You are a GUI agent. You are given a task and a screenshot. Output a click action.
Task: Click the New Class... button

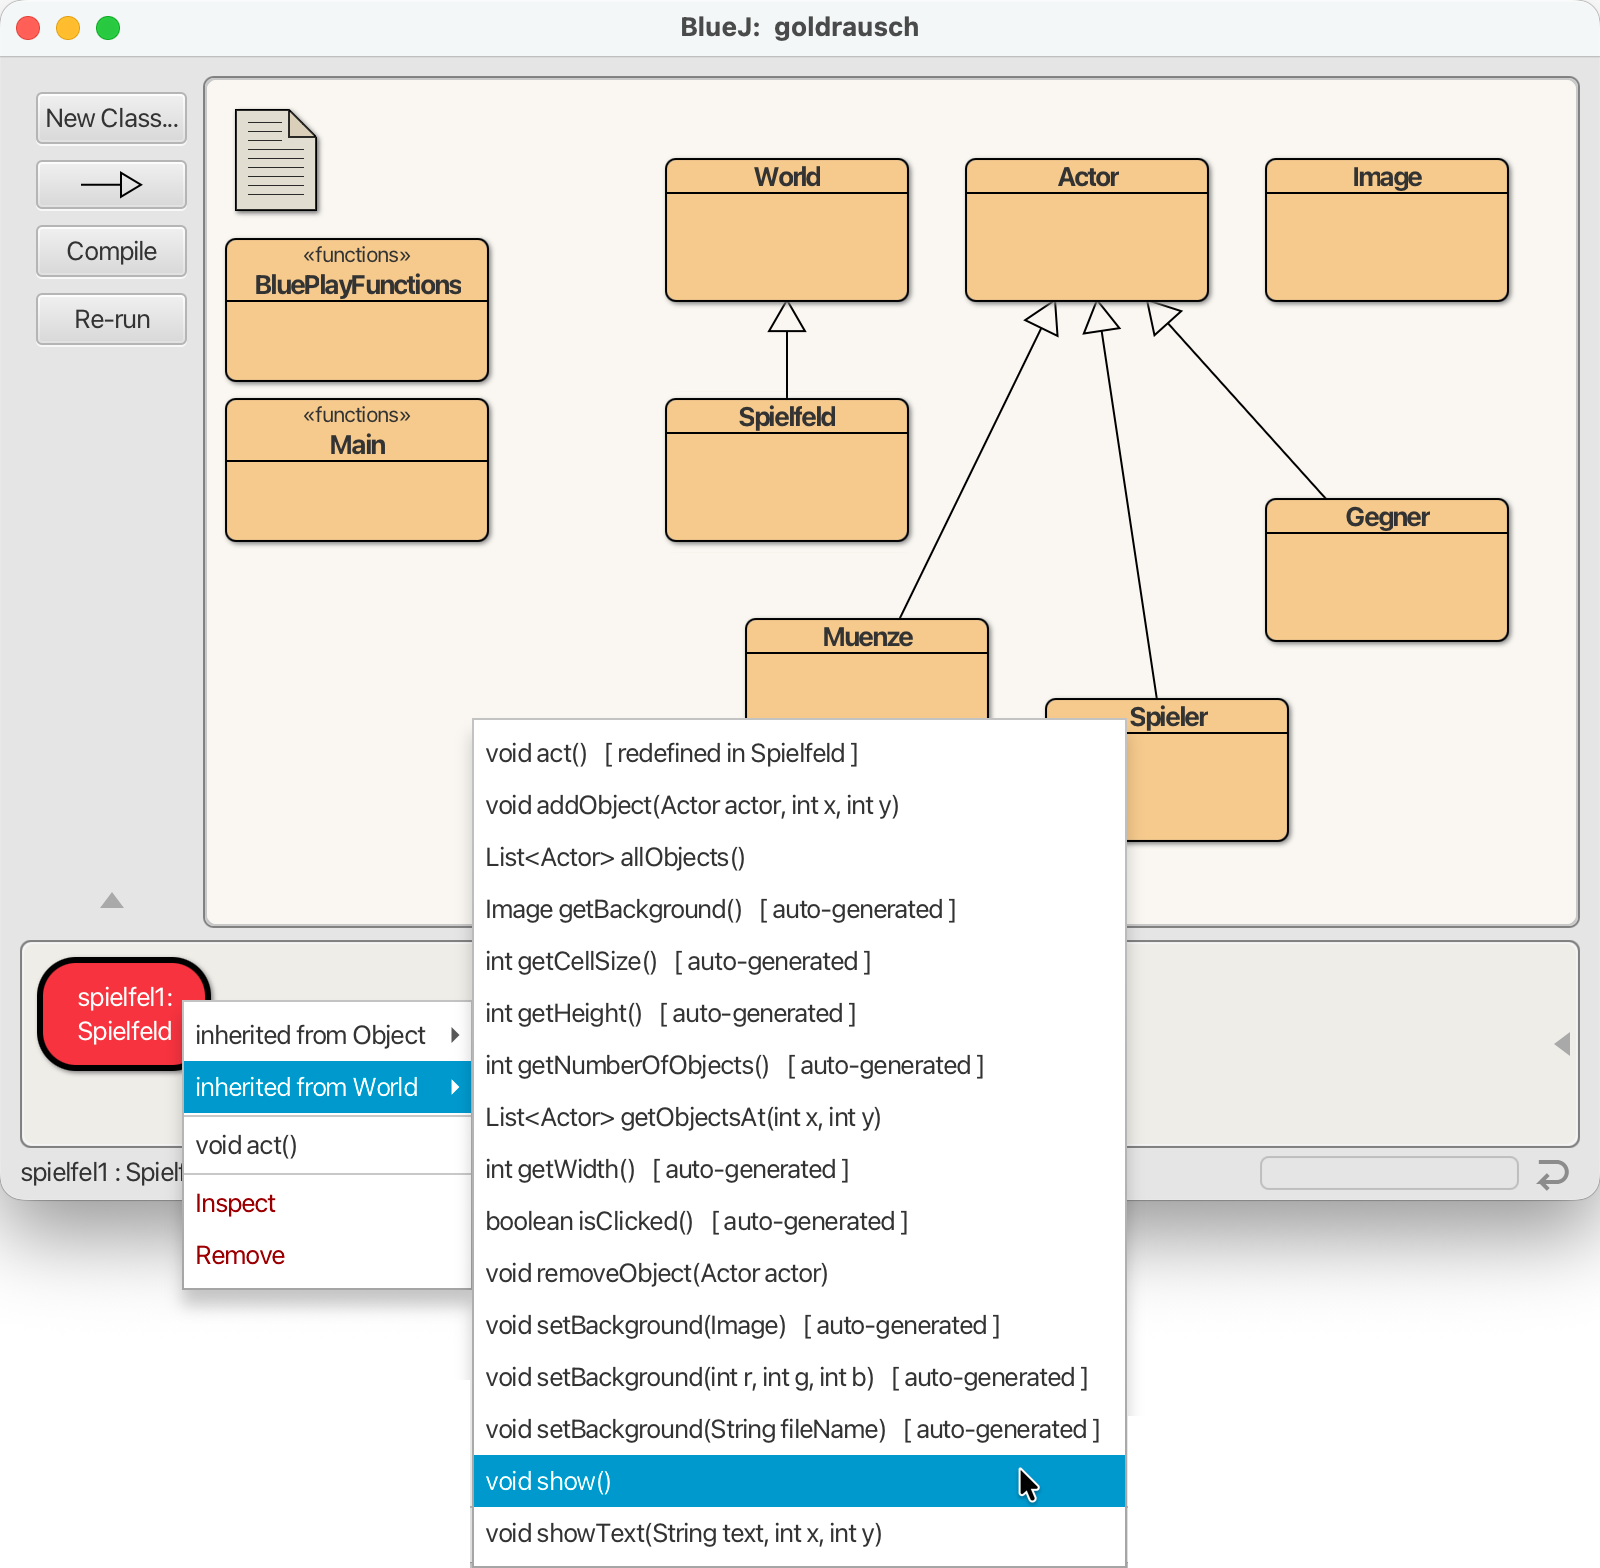tap(111, 118)
